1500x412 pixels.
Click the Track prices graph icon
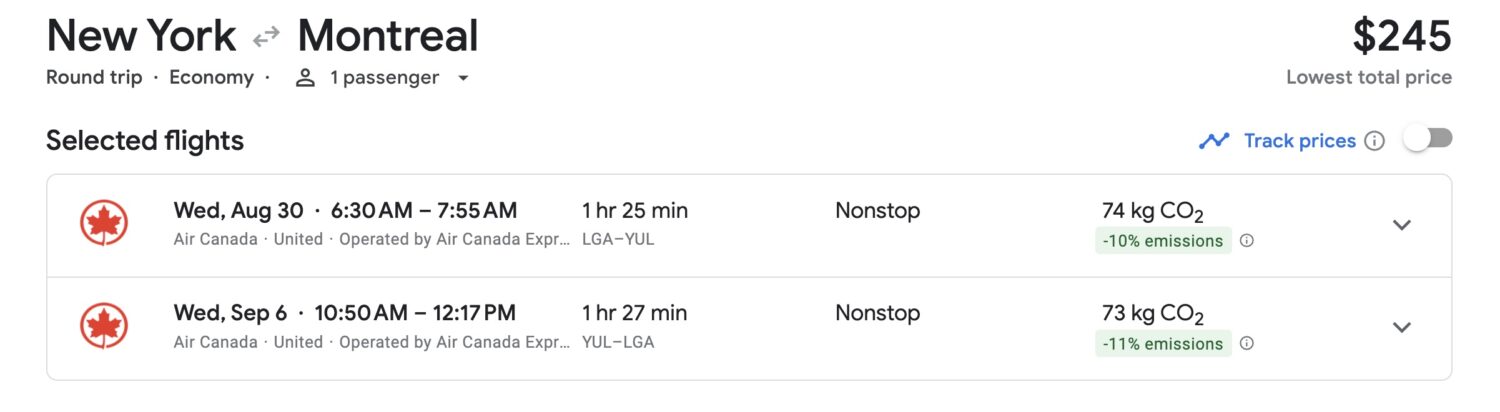click(1214, 141)
